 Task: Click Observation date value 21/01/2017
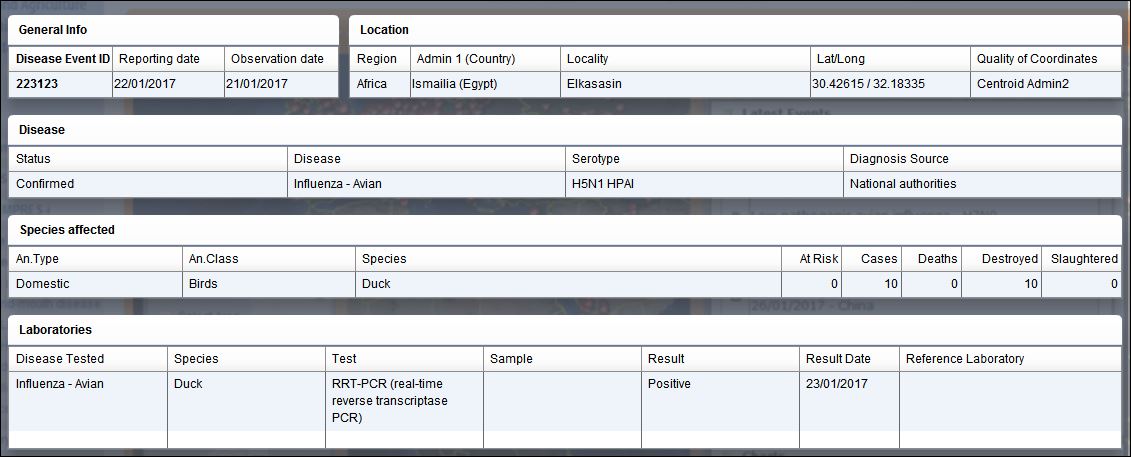tap(281, 84)
